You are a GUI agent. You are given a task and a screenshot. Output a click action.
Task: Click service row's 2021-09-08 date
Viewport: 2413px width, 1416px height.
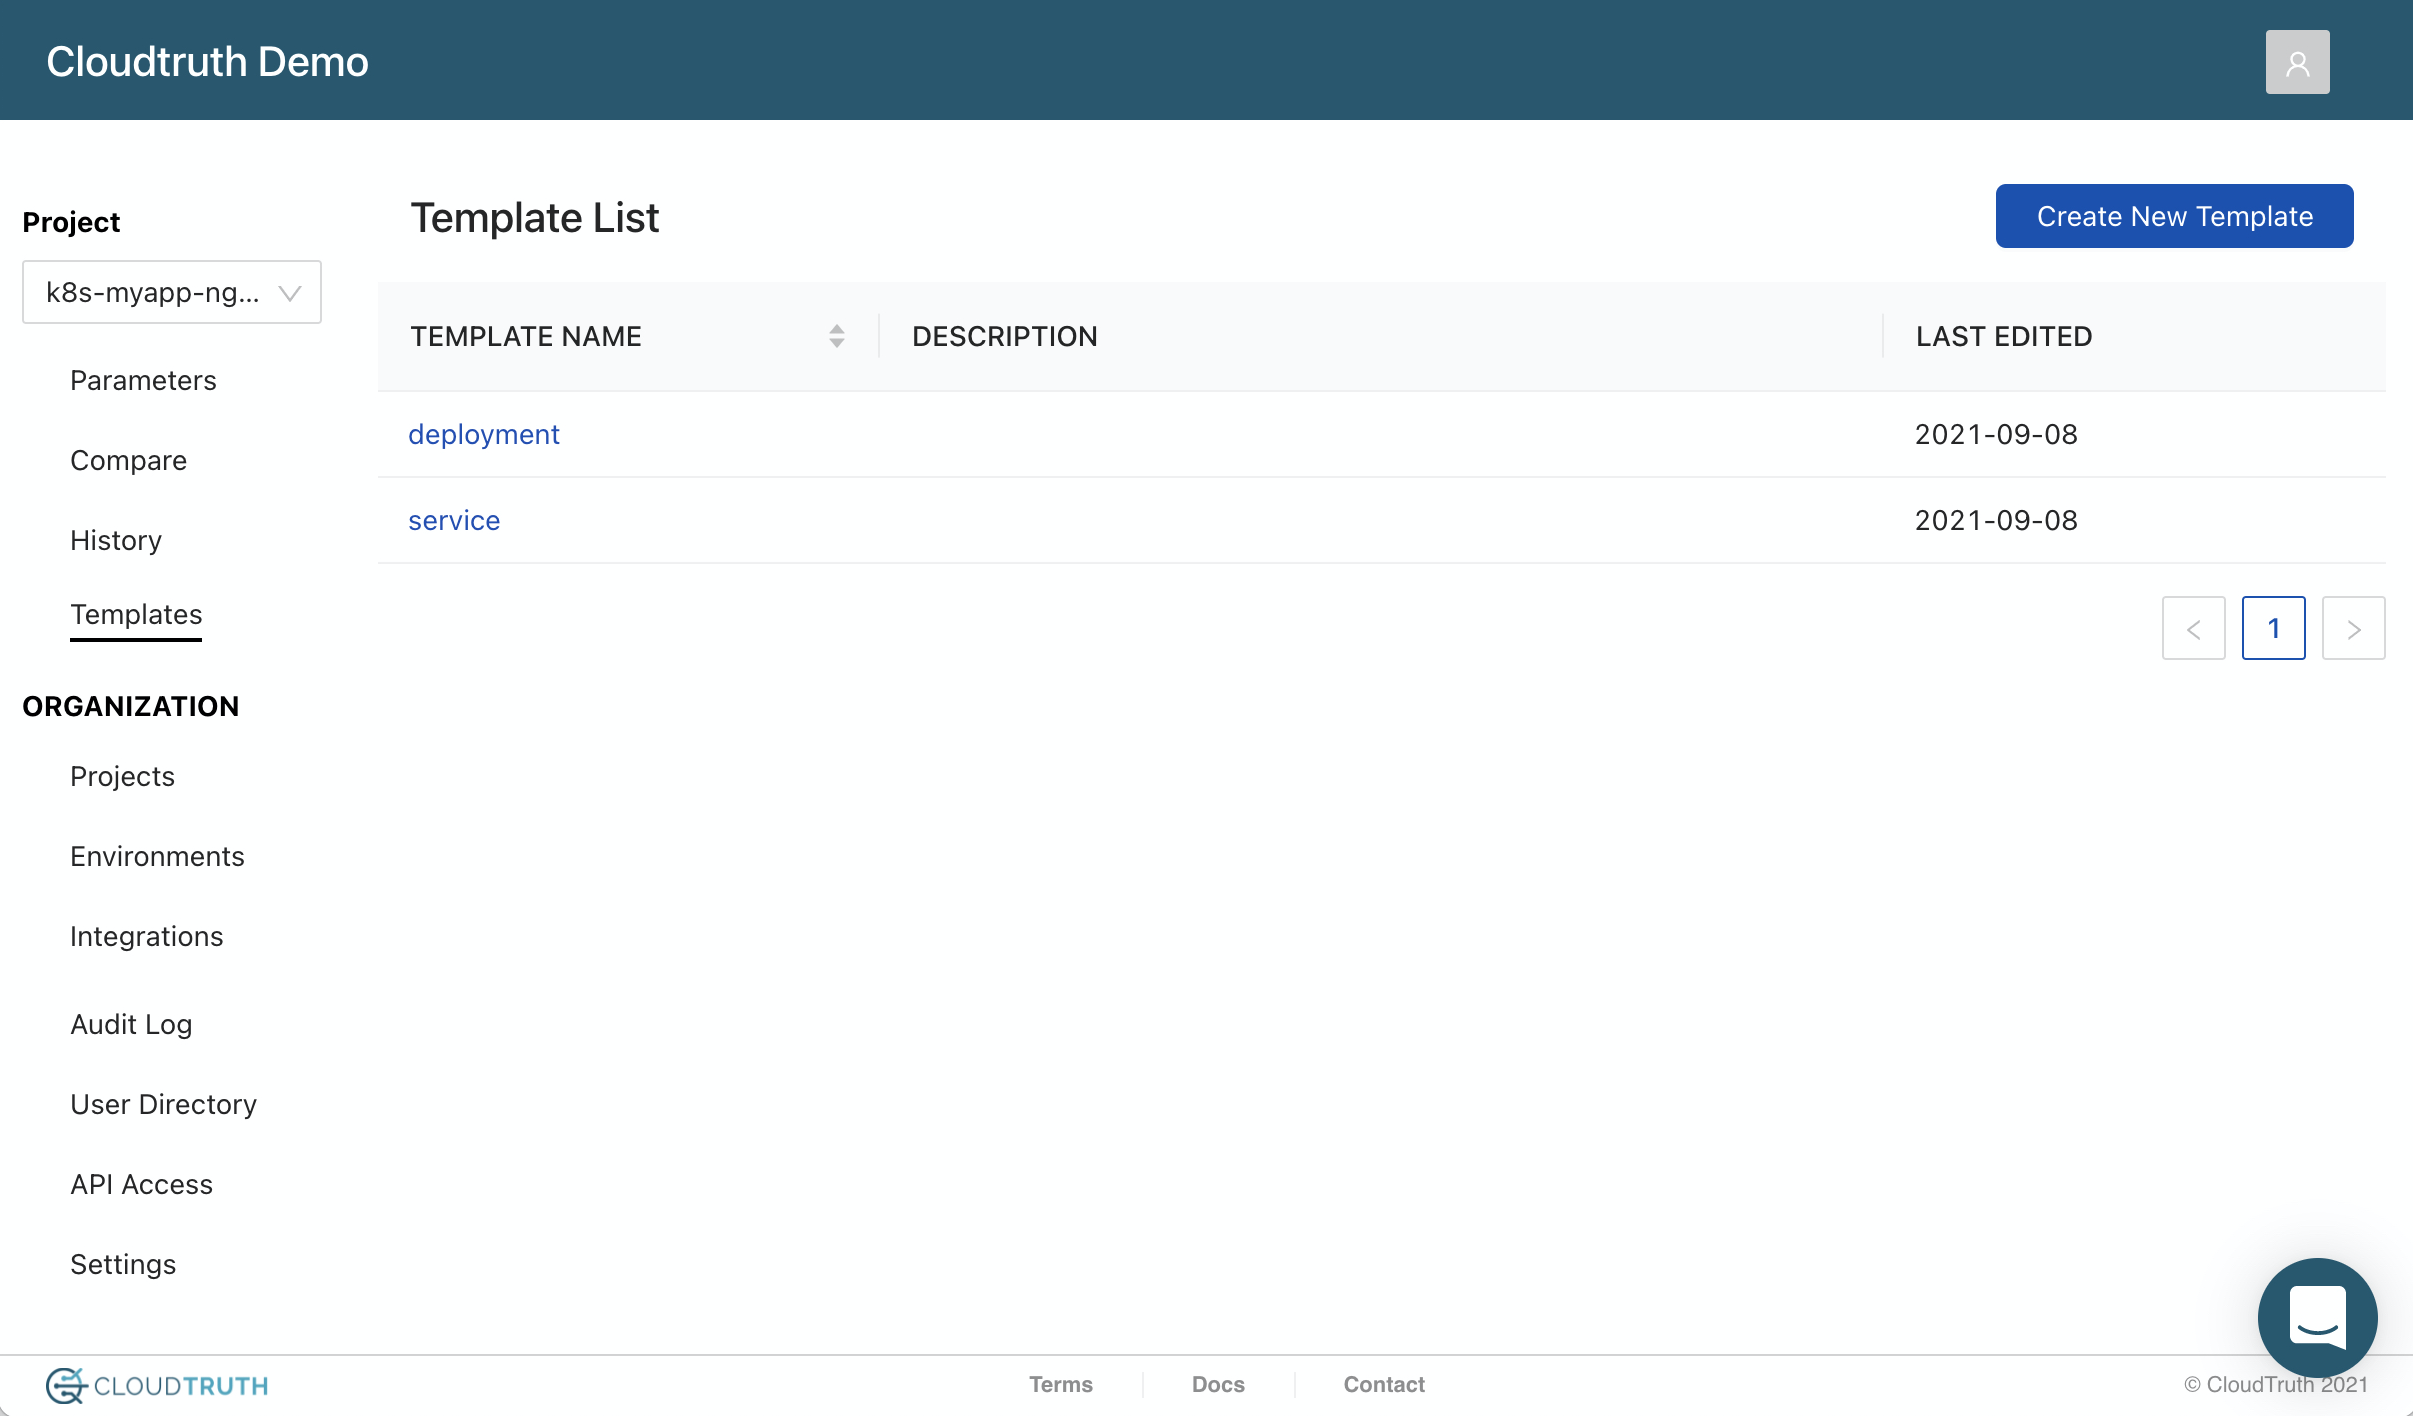[x=1996, y=520]
